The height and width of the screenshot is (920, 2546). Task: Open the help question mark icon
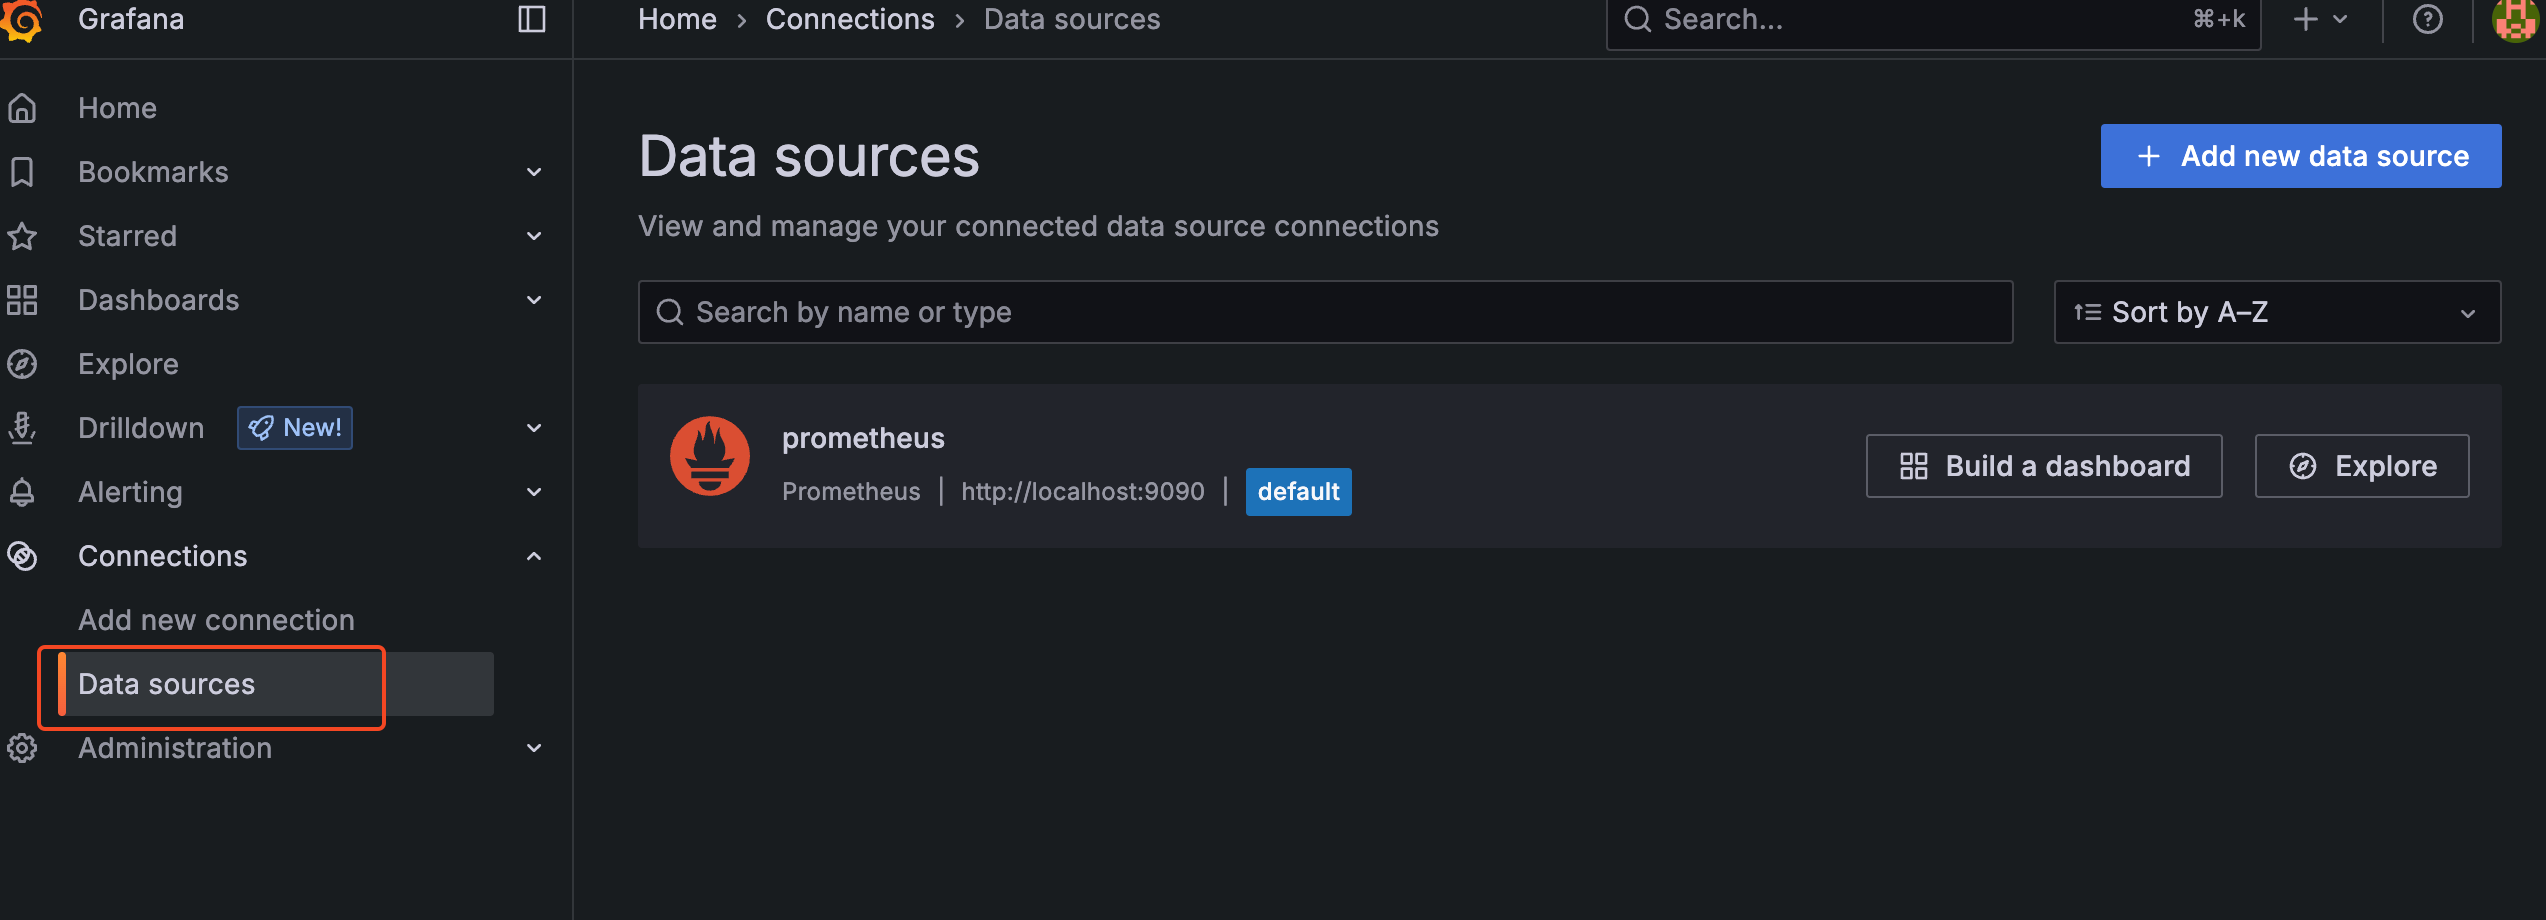[x=2427, y=19]
